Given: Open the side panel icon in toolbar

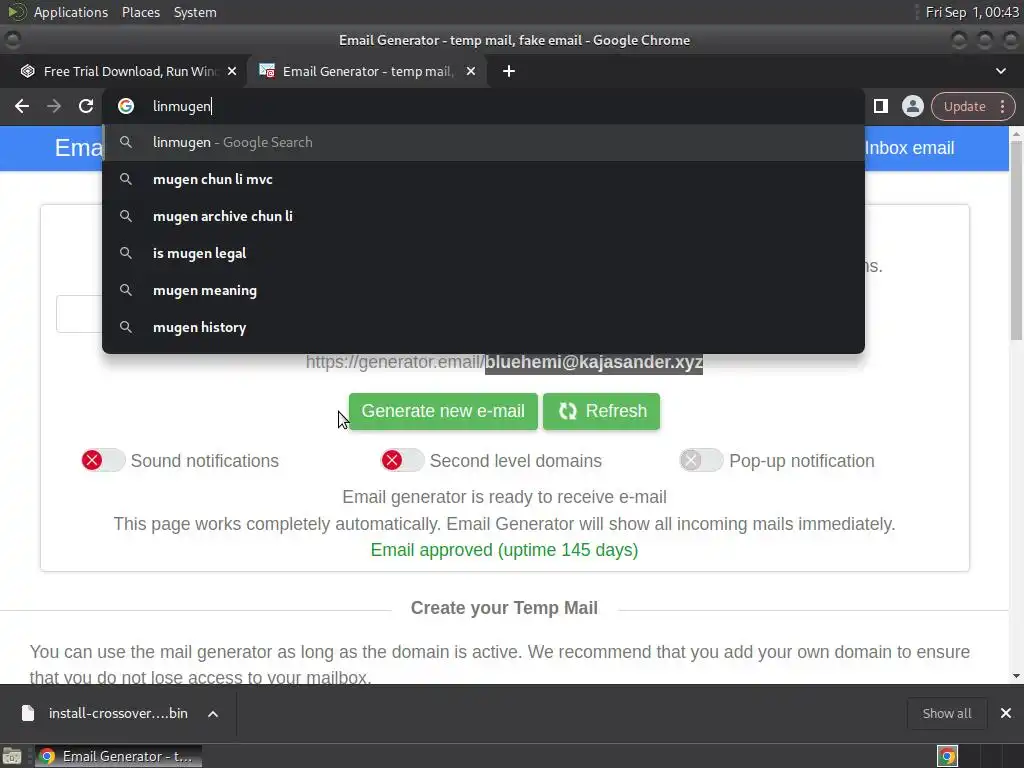Looking at the screenshot, I should pos(881,106).
